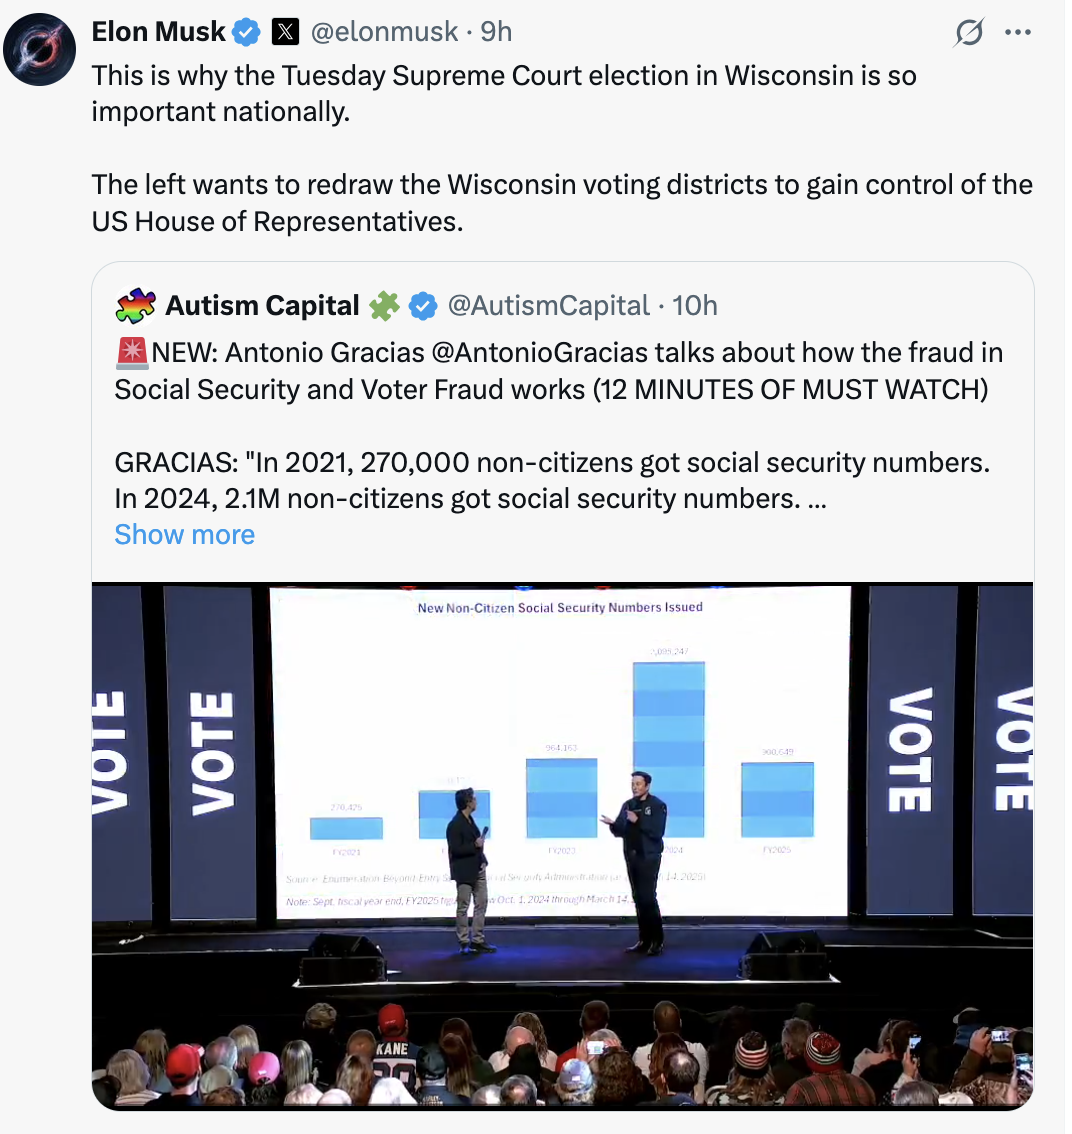Click the X affiliation badge
This screenshot has height=1134, width=1072.
point(285,32)
